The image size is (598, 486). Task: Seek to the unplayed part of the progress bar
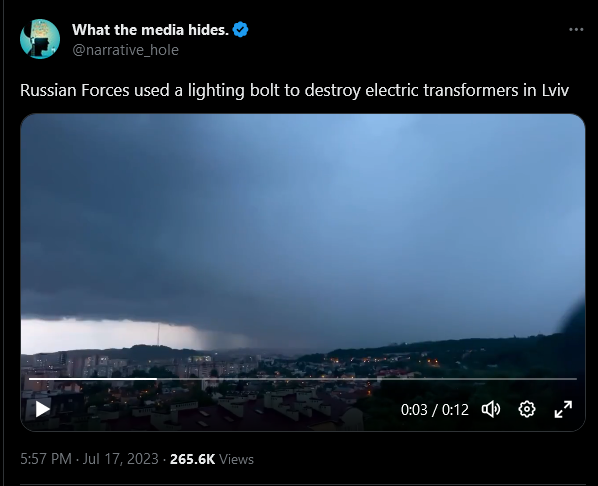point(367,379)
